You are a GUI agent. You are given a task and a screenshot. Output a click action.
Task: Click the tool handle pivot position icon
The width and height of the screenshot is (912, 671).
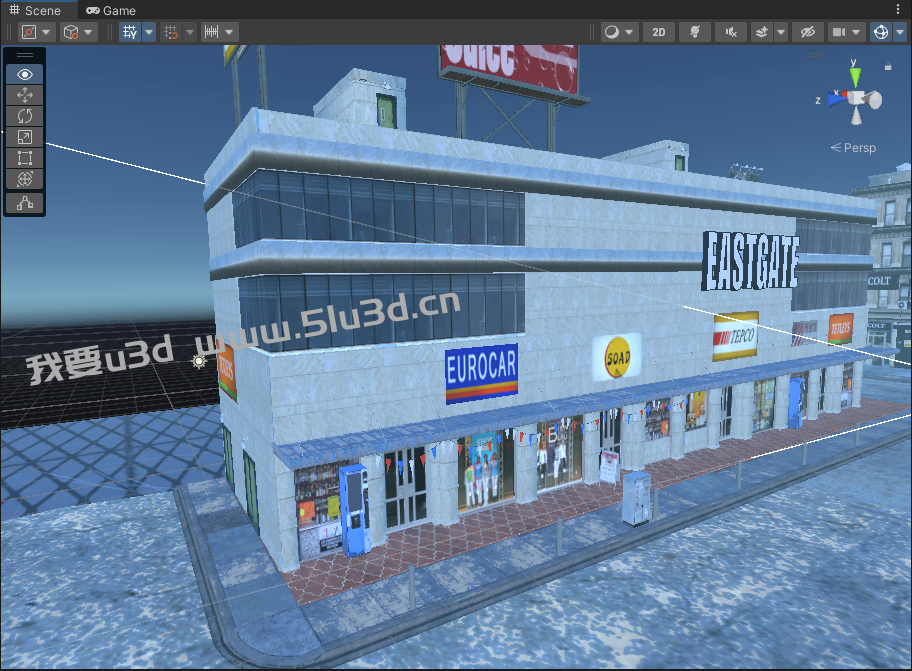[29, 32]
